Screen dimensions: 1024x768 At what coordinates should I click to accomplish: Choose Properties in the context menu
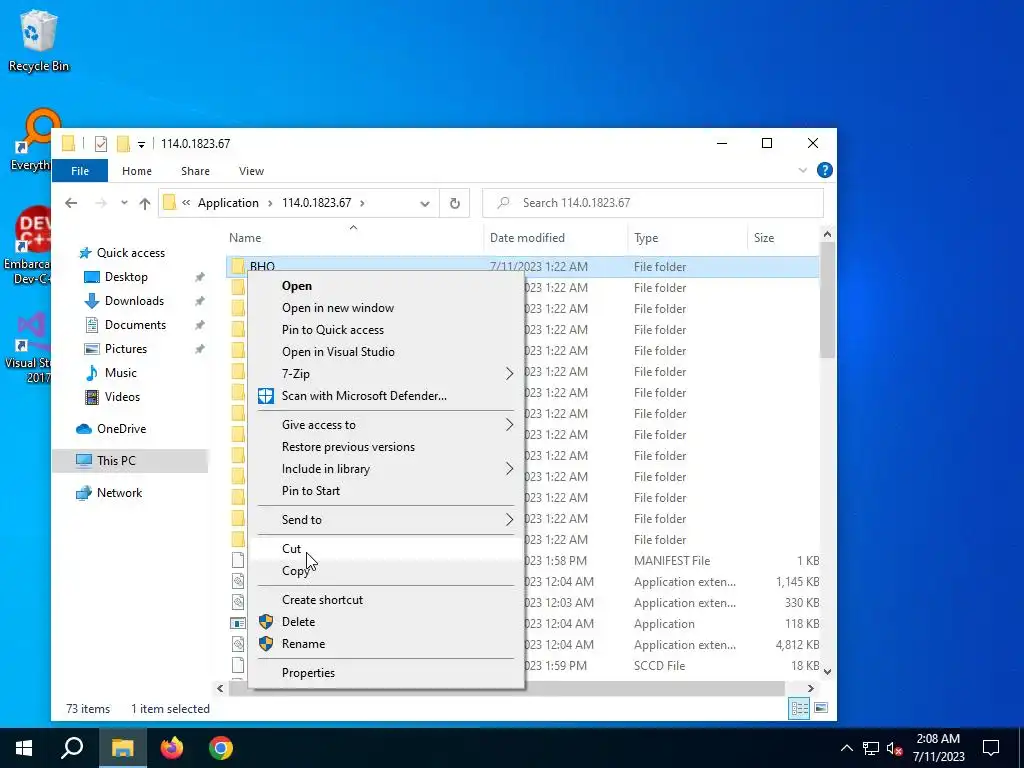pos(385,673)
